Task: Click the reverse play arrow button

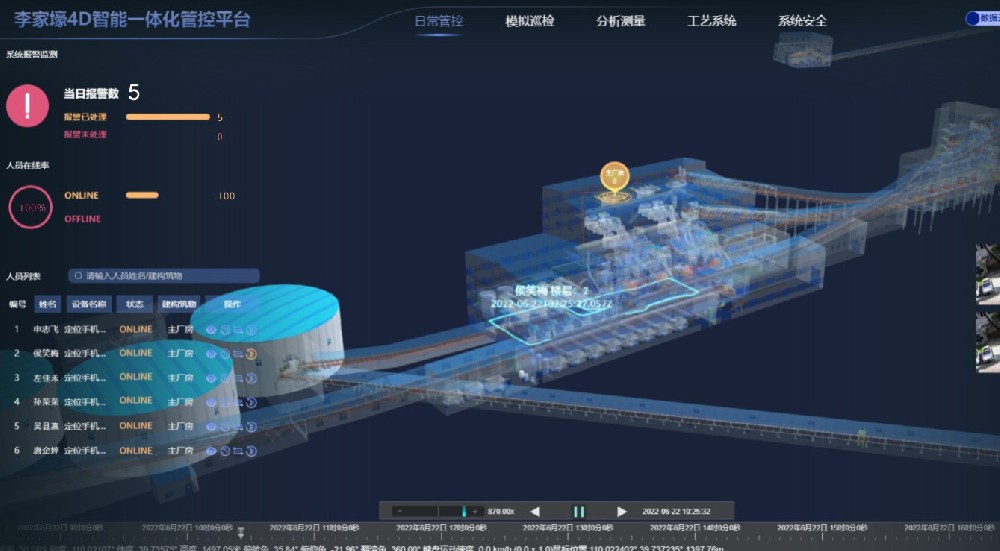Action: coord(535,511)
